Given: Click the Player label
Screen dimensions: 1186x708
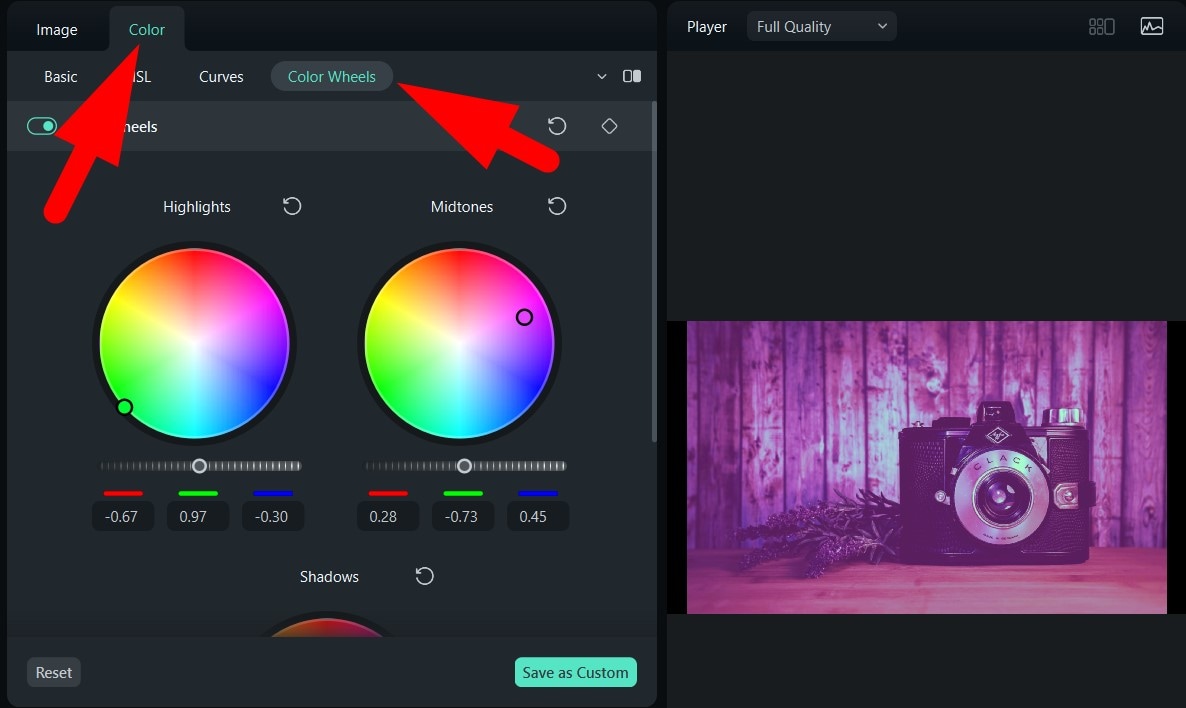Looking at the screenshot, I should [706, 26].
